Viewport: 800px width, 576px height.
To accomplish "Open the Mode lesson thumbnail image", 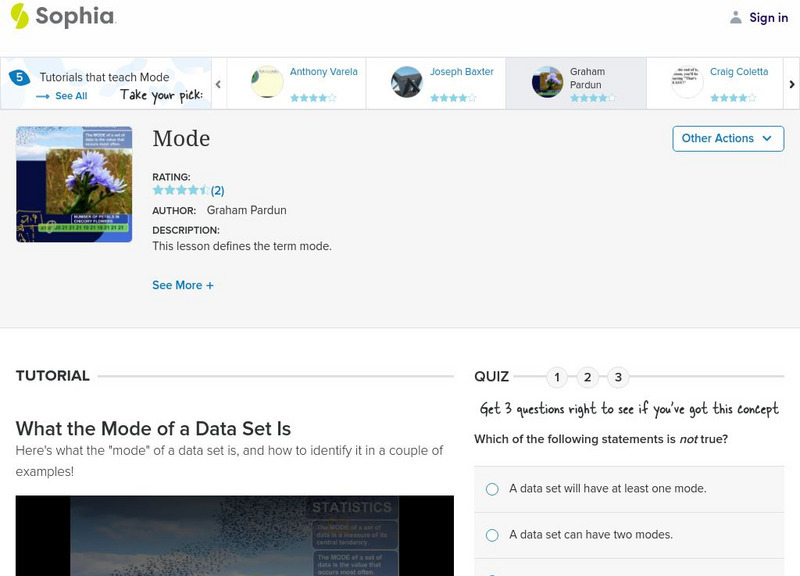I will pos(74,184).
